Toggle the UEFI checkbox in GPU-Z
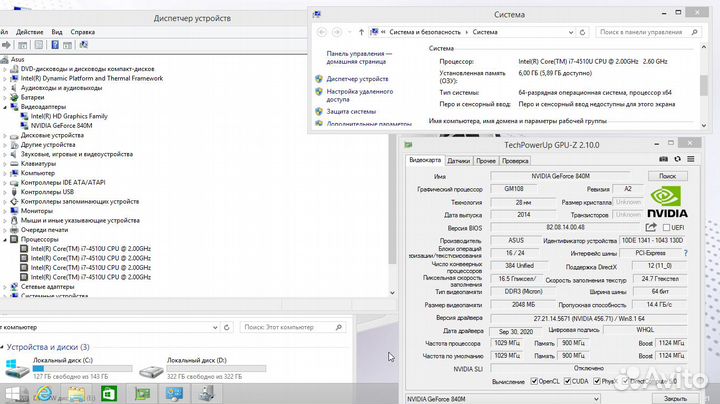720x404 pixels. [x=666, y=227]
